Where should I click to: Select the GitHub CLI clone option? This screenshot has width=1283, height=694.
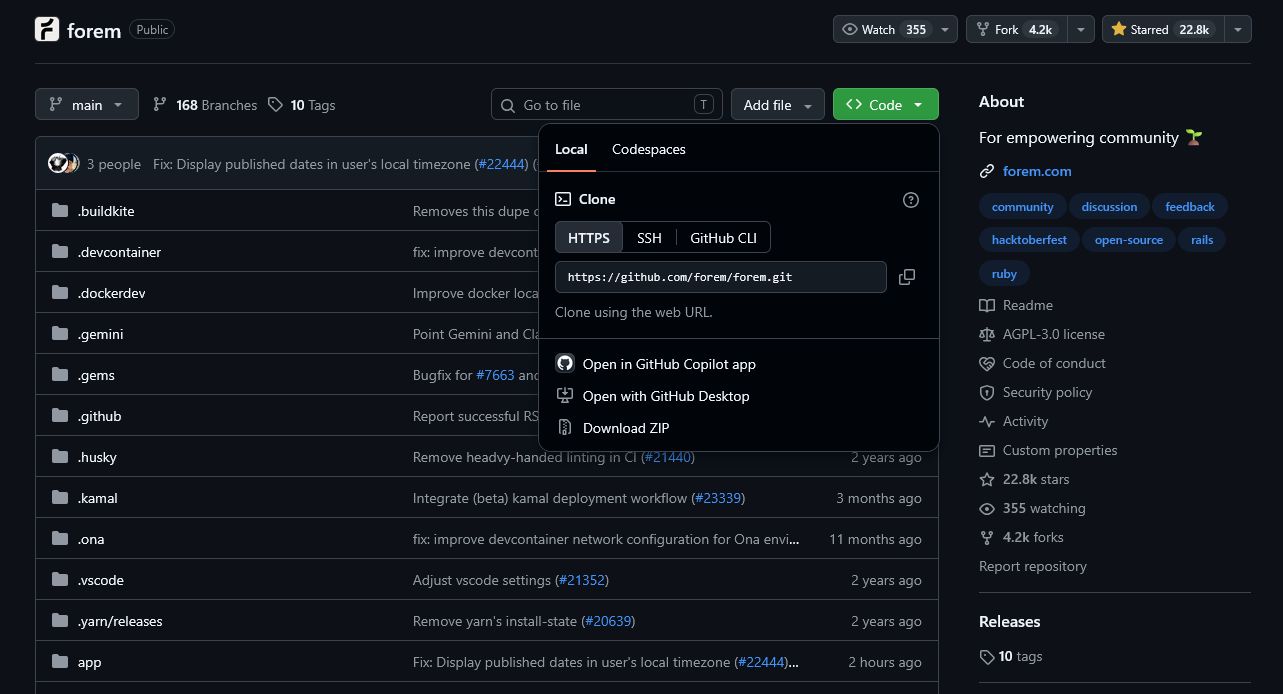tap(723, 238)
